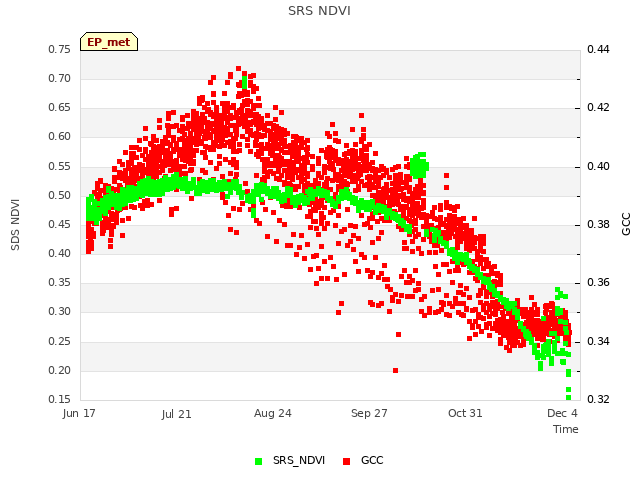Image resolution: width=640 pixels, height=480 pixels.
Task: Click the Jul 21 date tick label
Action: (176, 414)
